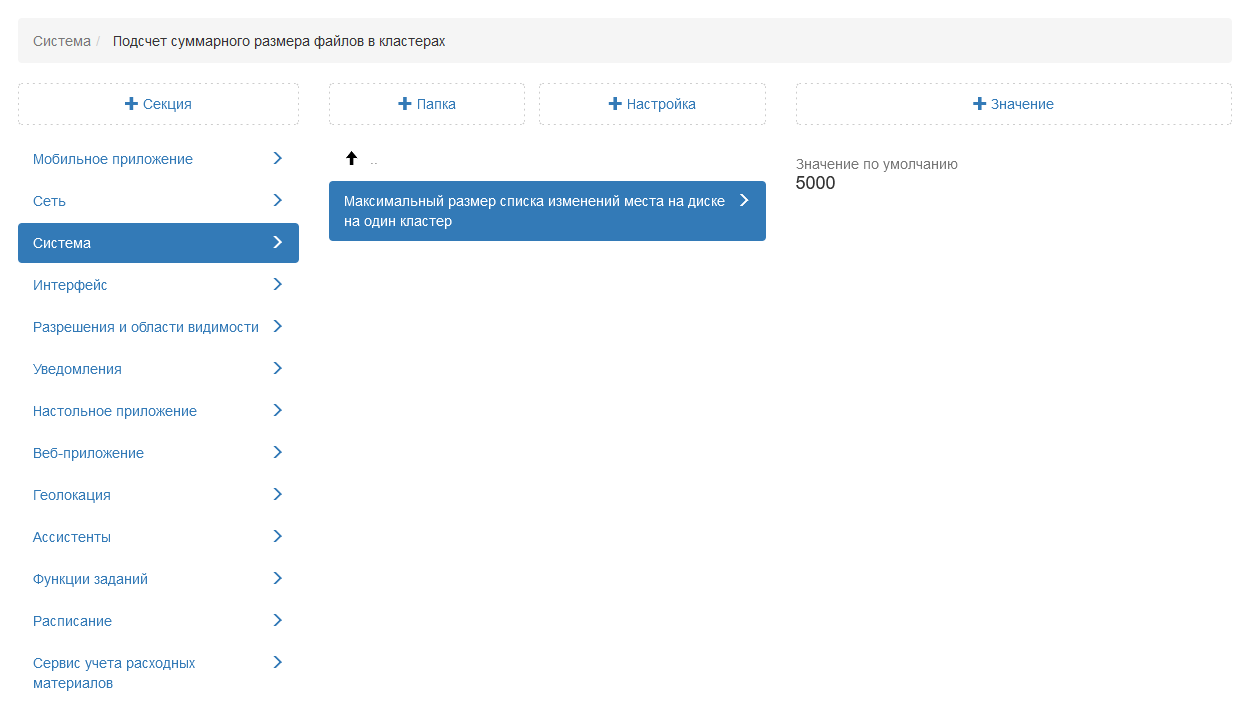The image size is (1252, 726).
Task: Expand the Ассистенты chevron arrow
Action: coord(277,537)
